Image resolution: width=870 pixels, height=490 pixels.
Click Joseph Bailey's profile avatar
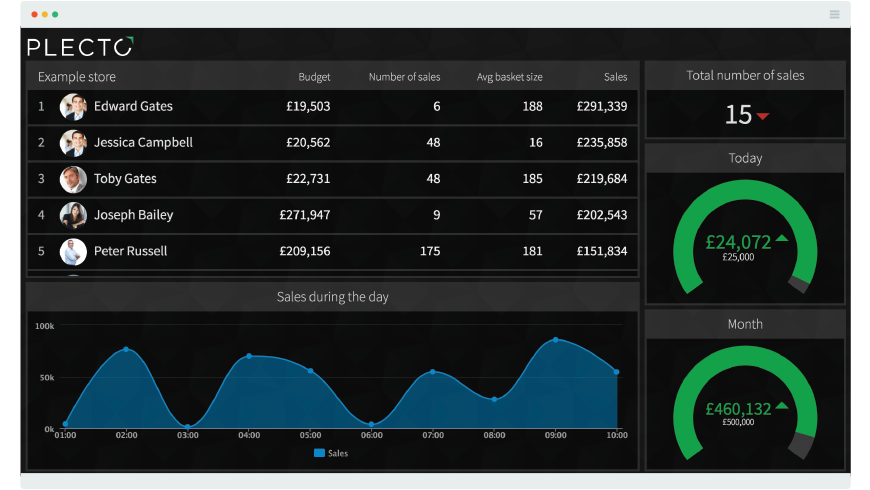point(73,215)
